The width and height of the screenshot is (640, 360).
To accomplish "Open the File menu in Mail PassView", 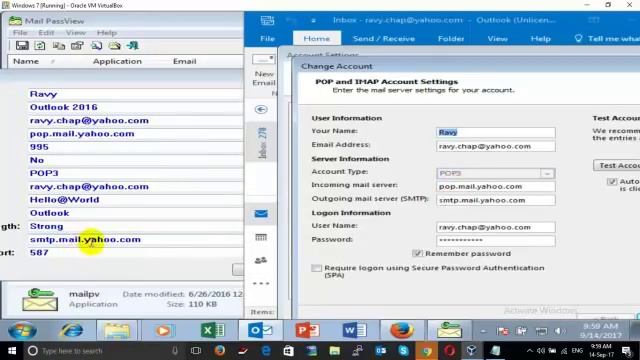I will [x=20, y=33].
